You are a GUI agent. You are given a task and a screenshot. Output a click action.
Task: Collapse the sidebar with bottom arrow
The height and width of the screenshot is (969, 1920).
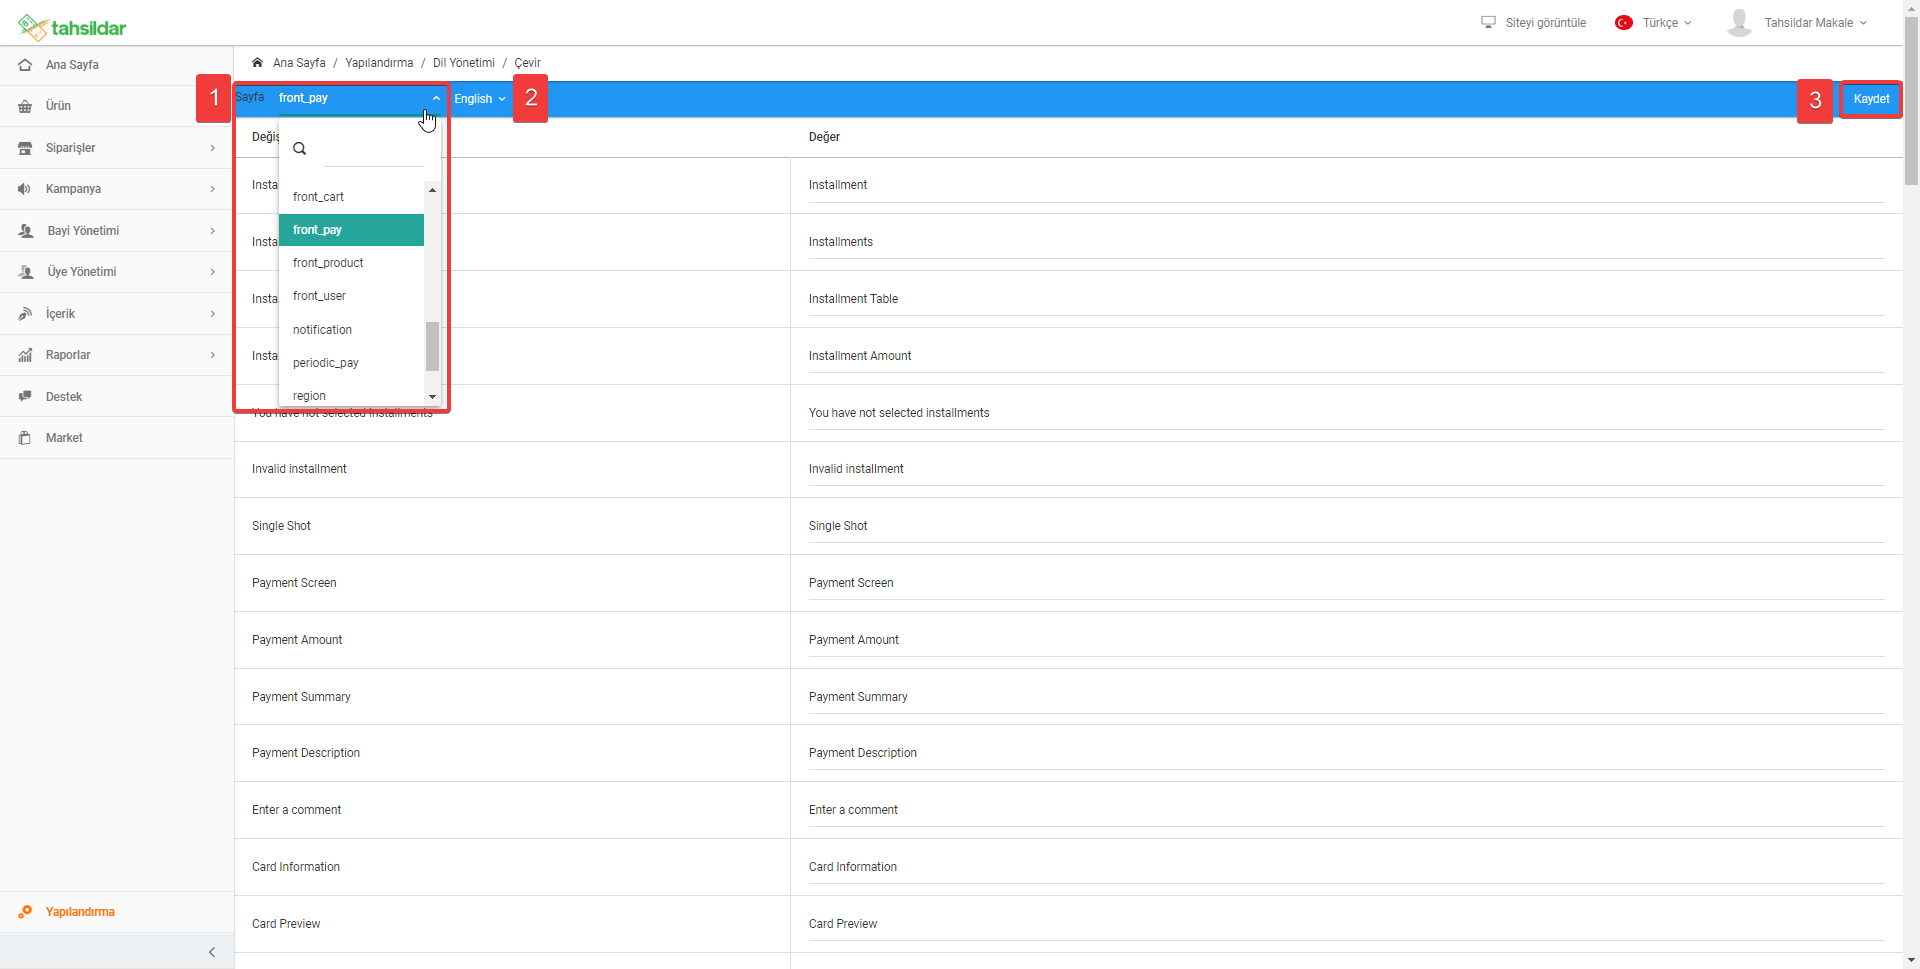(212, 952)
